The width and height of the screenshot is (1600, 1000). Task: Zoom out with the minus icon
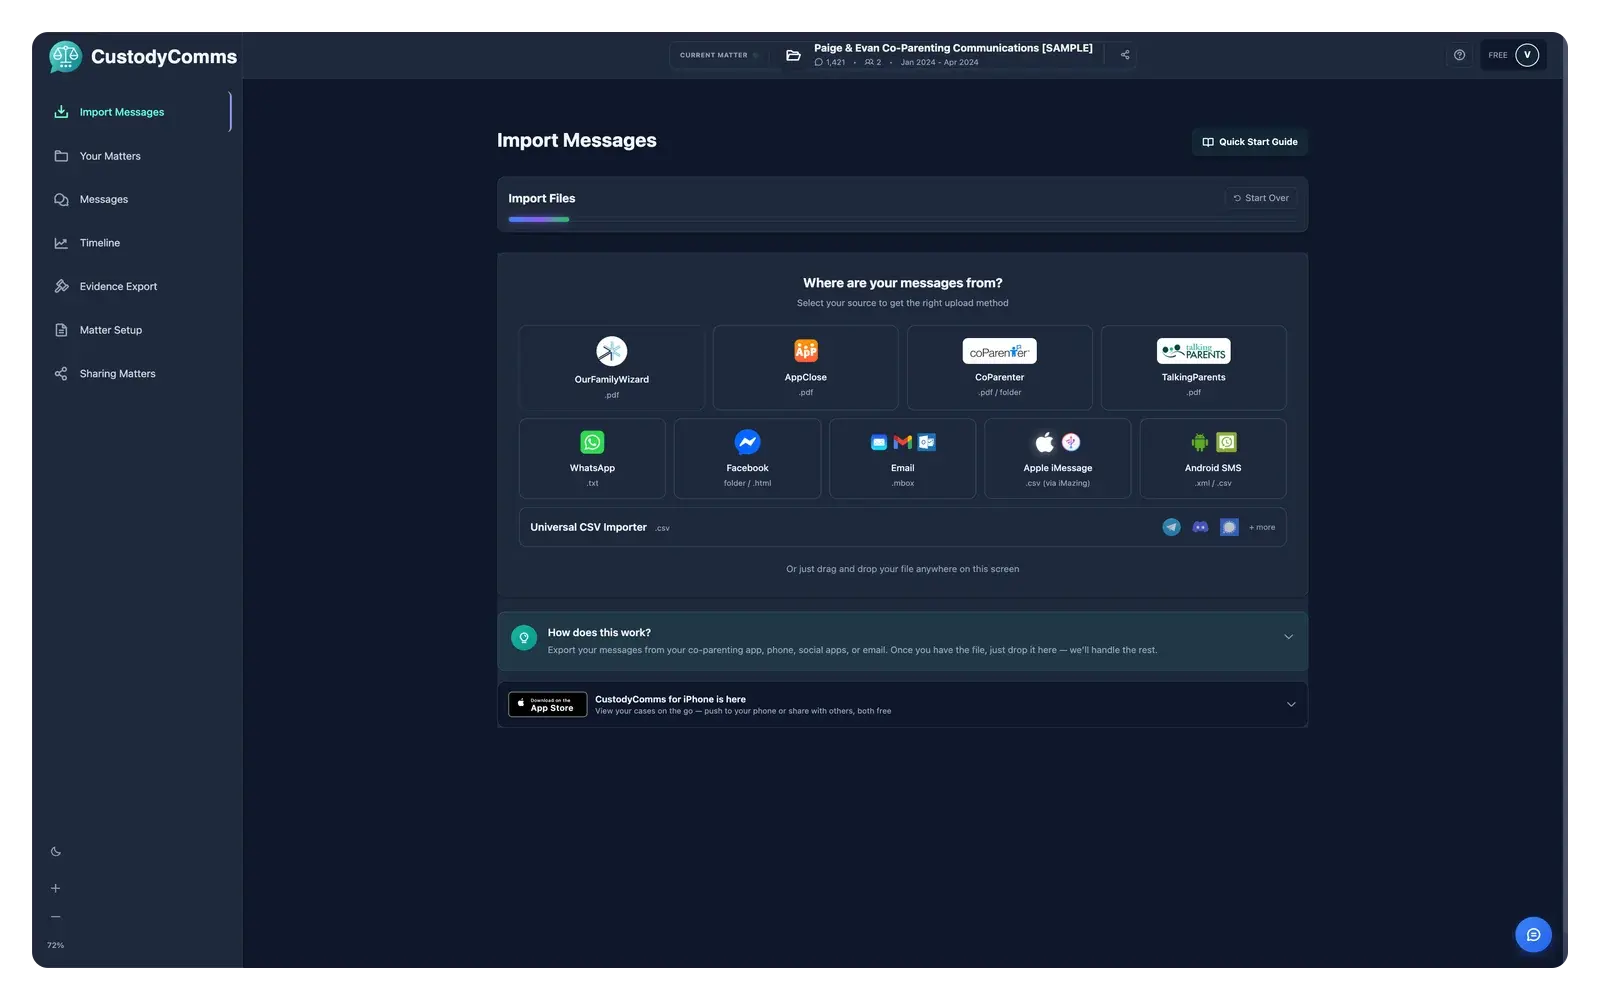56,917
